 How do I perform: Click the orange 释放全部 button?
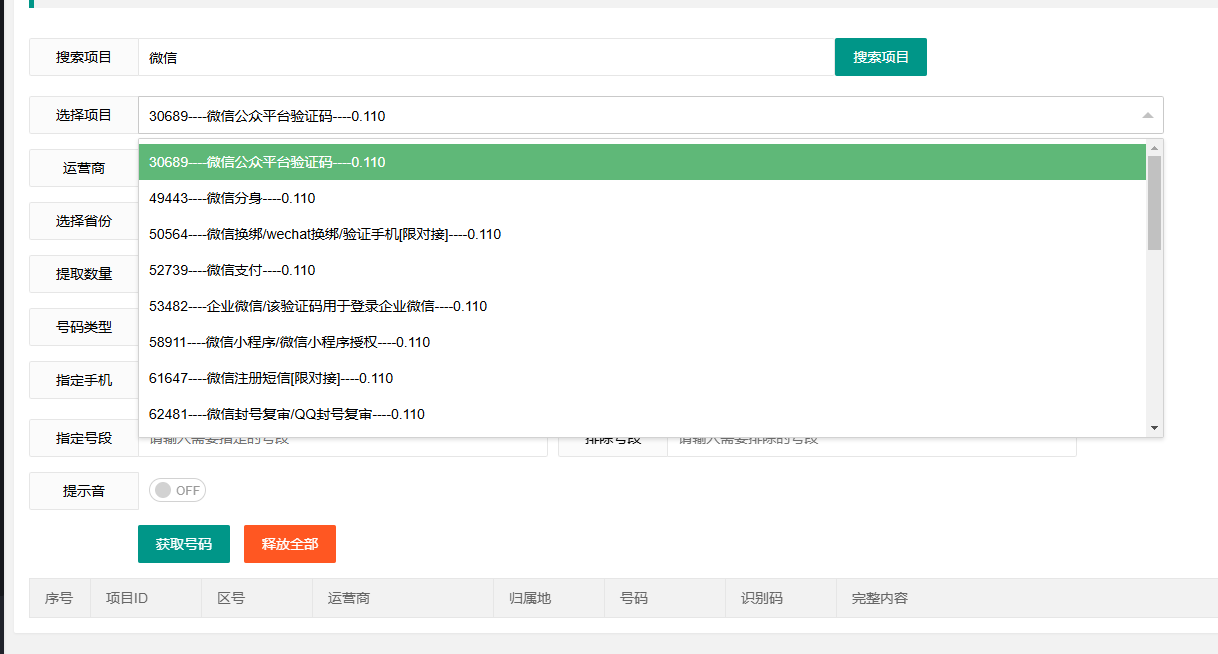290,544
